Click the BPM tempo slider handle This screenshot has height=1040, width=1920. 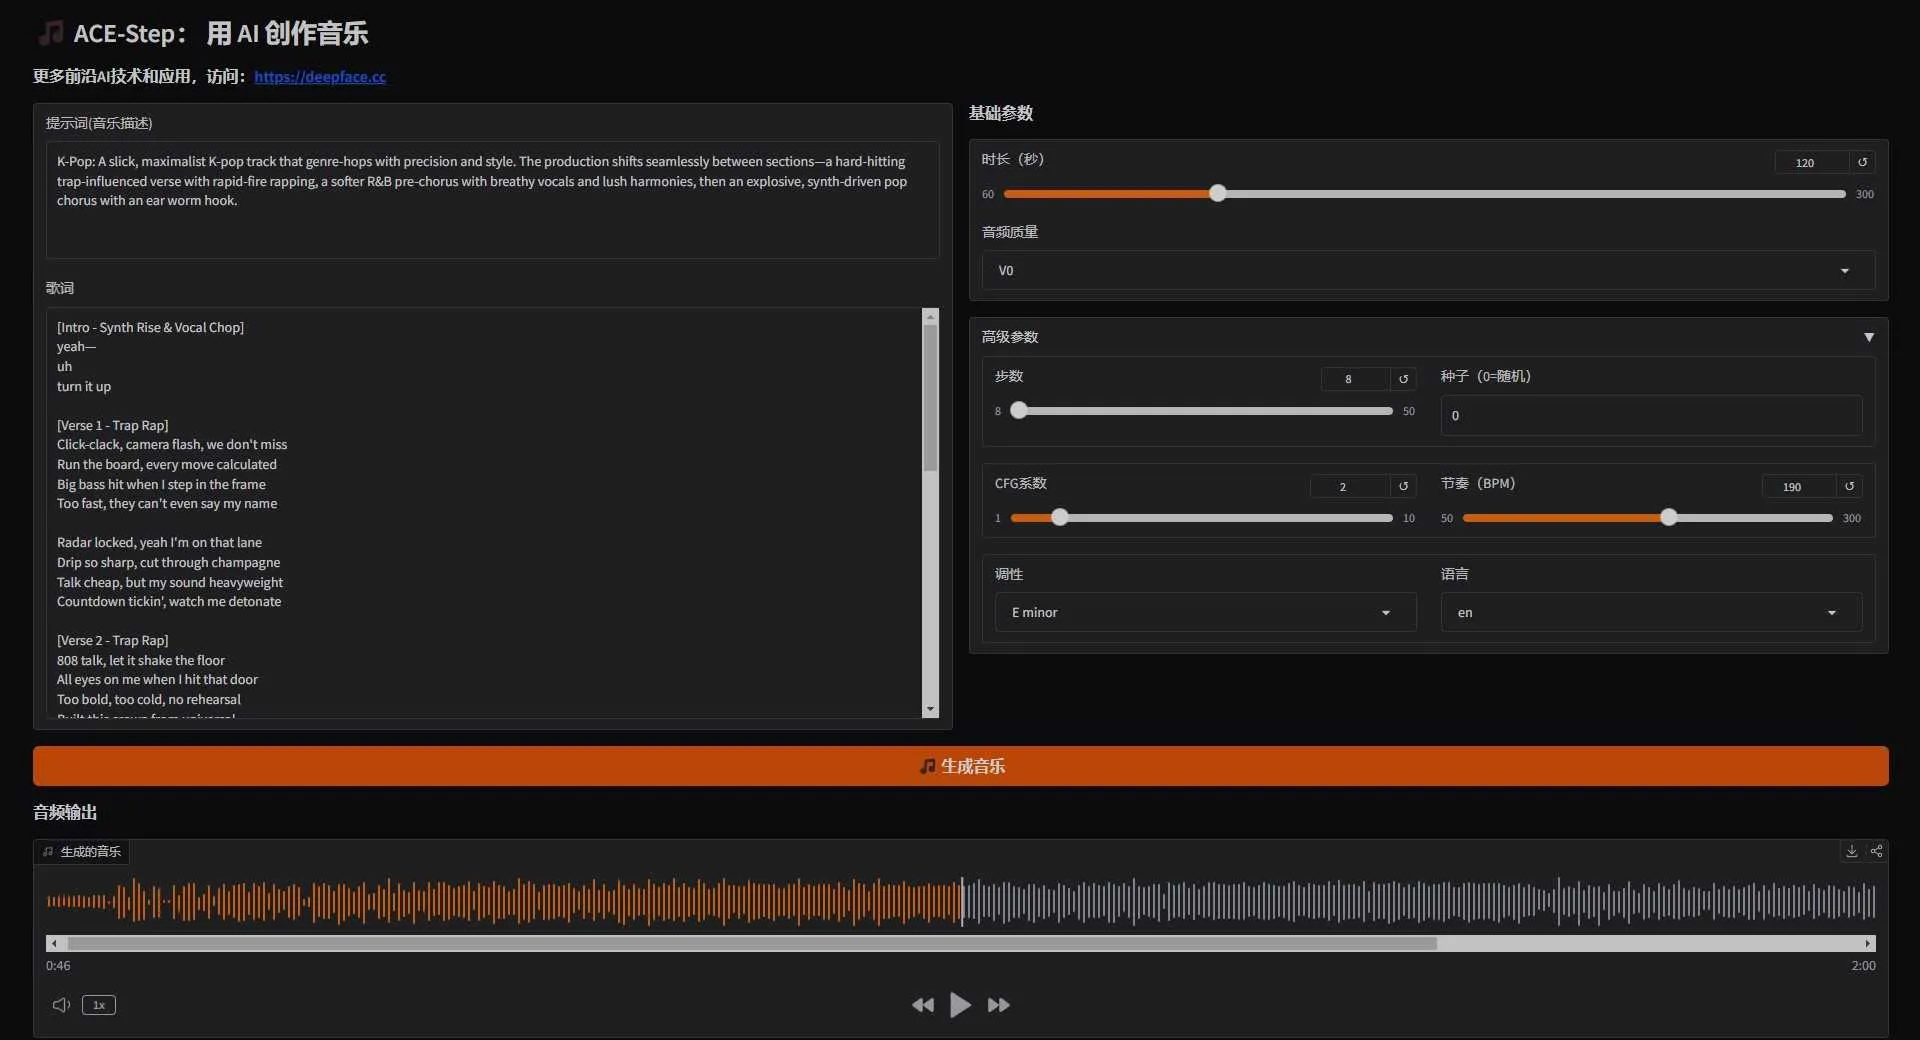(x=1668, y=518)
